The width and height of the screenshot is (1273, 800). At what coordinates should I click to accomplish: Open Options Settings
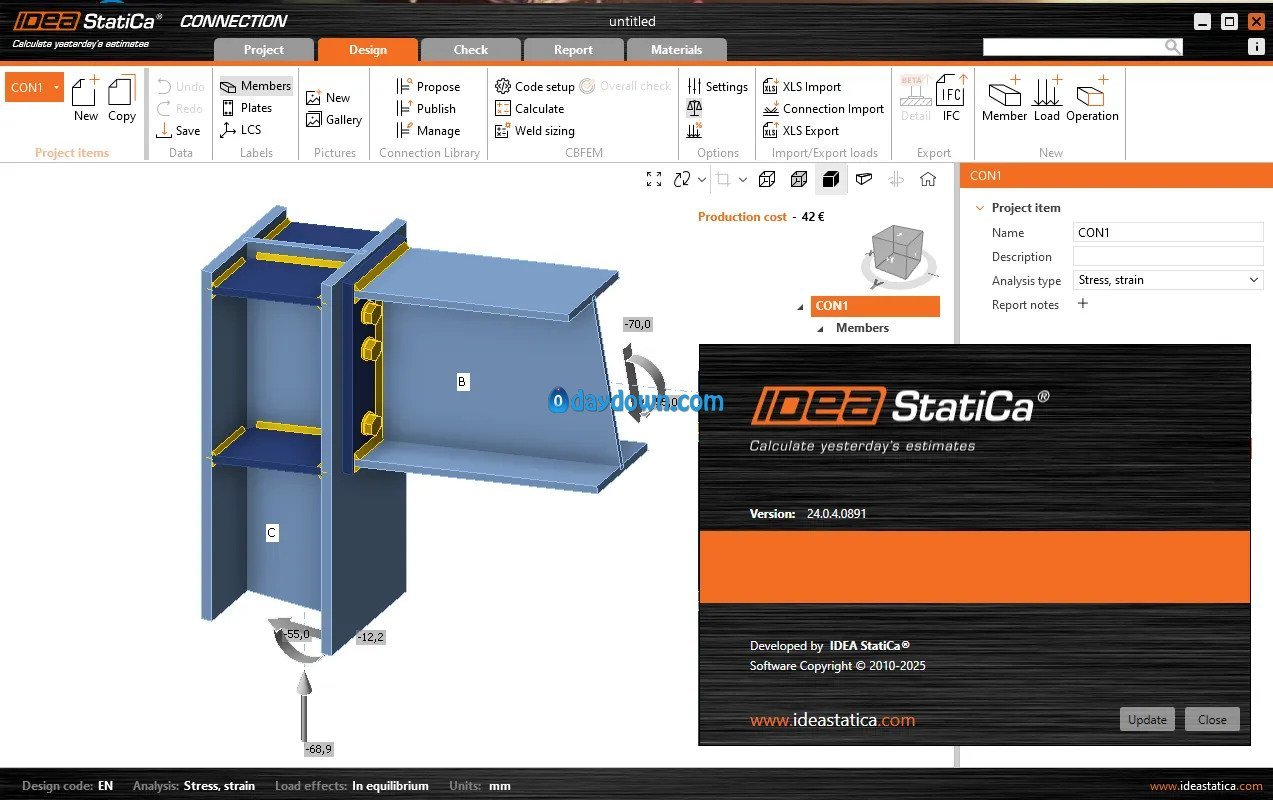click(x=717, y=87)
